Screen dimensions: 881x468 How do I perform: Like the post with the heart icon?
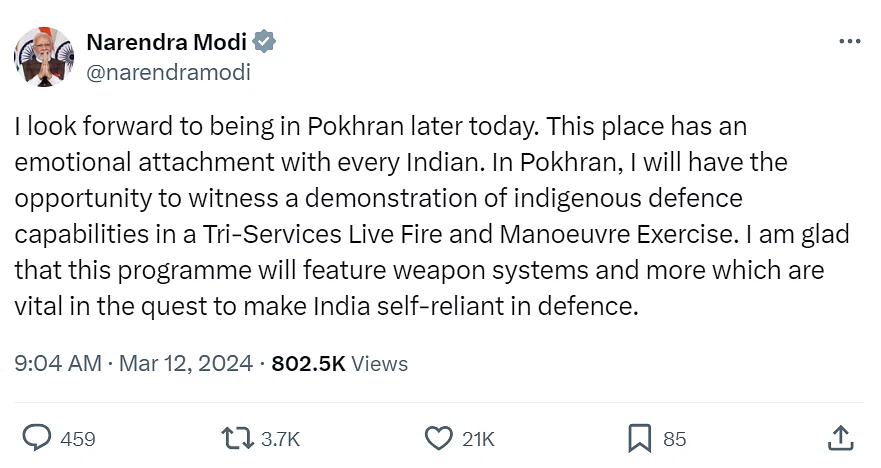coord(439,438)
